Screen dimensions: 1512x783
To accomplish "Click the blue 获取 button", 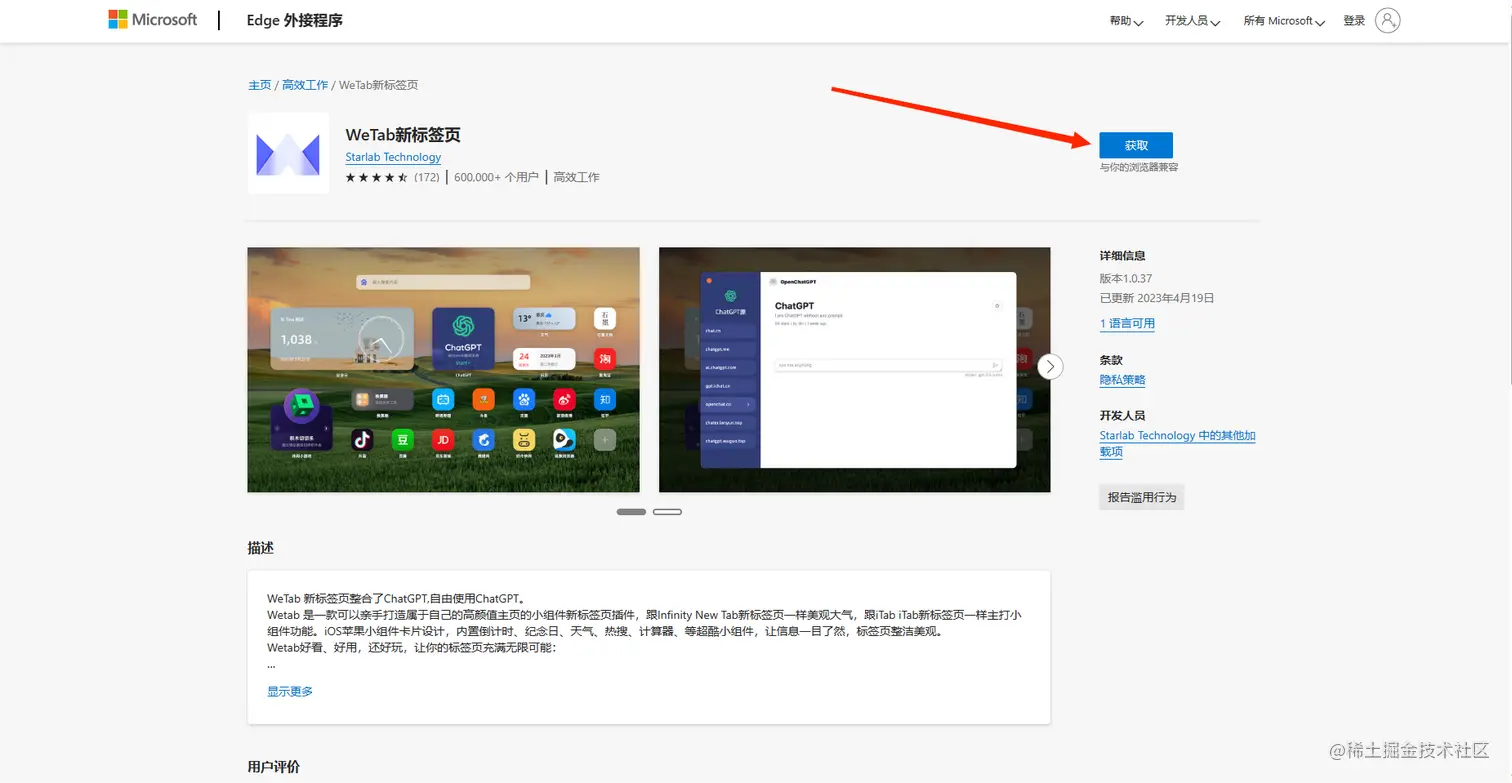I will (x=1136, y=145).
